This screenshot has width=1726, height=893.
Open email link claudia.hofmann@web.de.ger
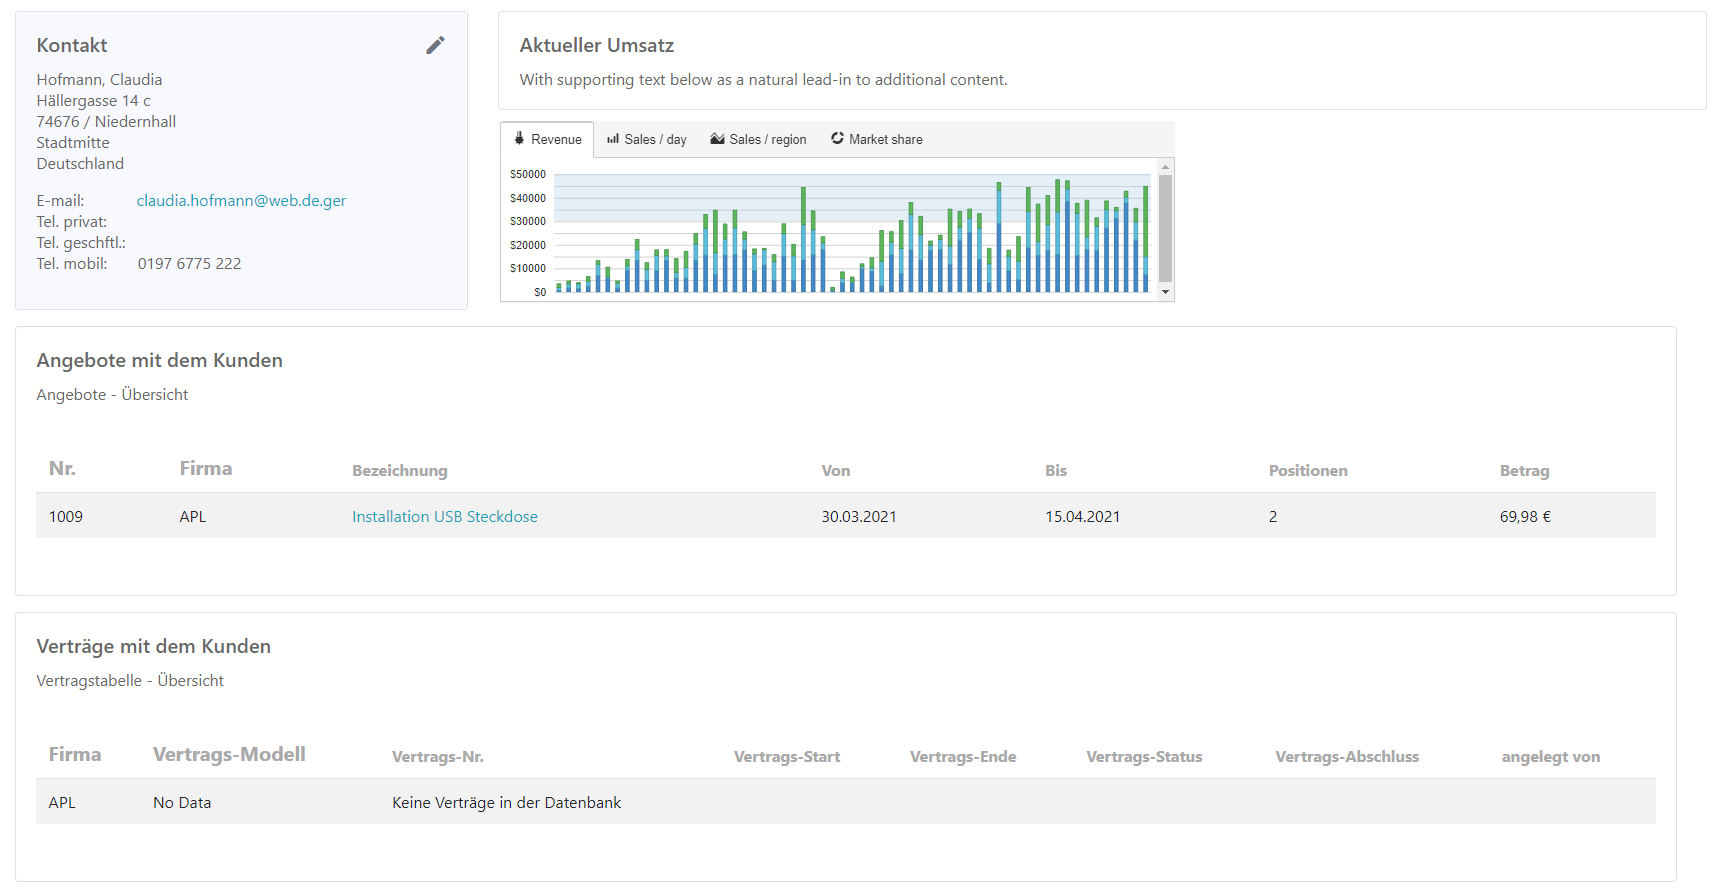tap(241, 200)
